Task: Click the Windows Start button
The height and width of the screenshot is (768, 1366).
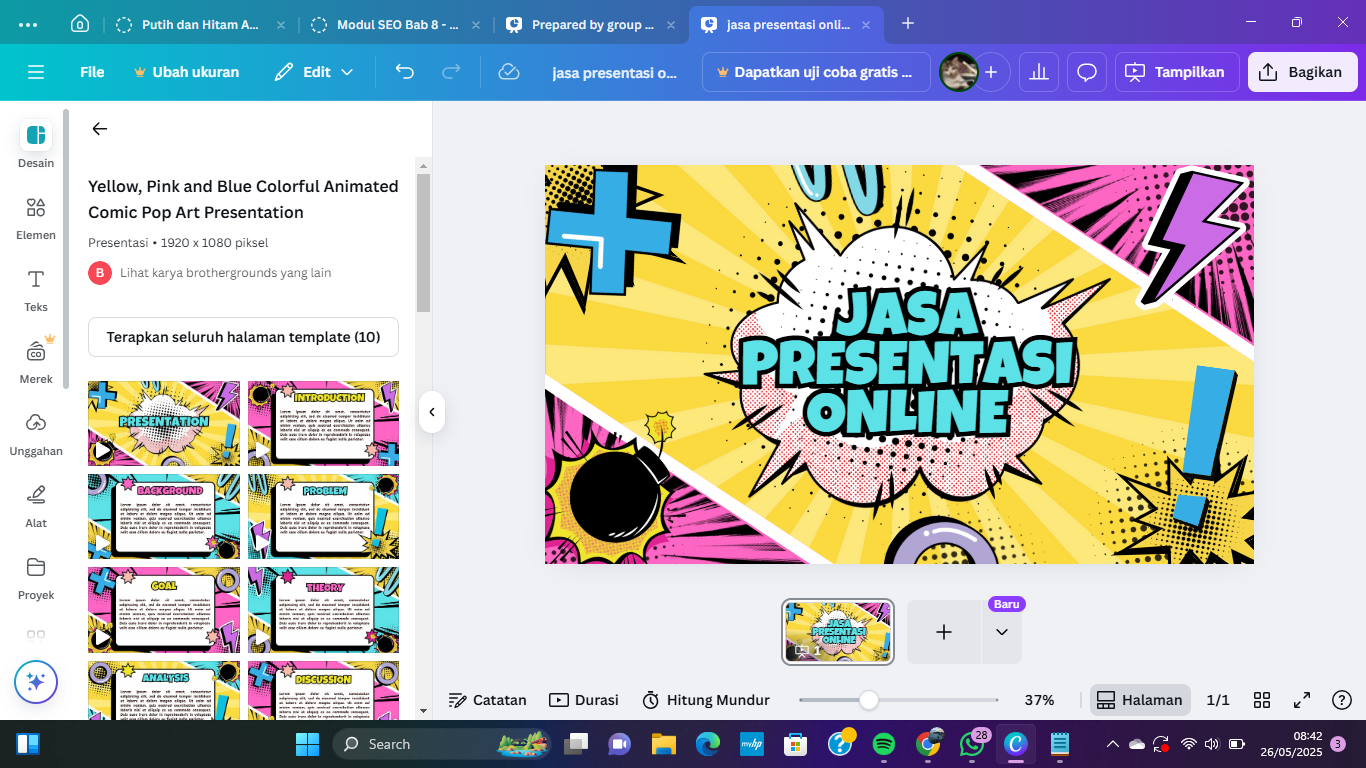Action: (307, 744)
